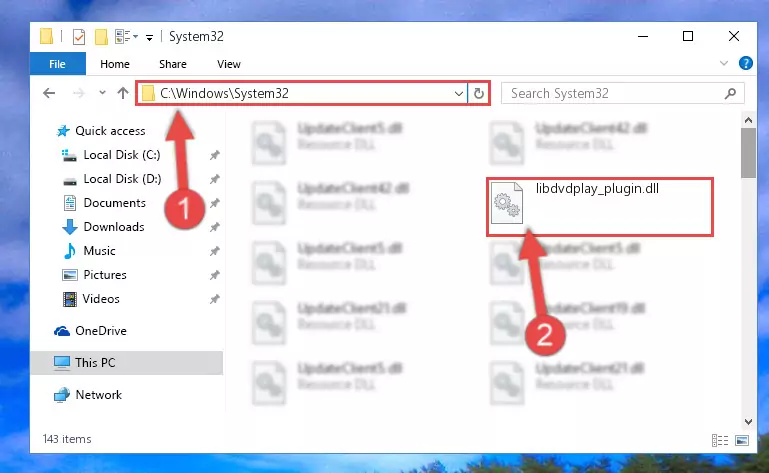The width and height of the screenshot is (769, 473).
Task: Open the address bar history dropdown
Action: coord(459,93)
